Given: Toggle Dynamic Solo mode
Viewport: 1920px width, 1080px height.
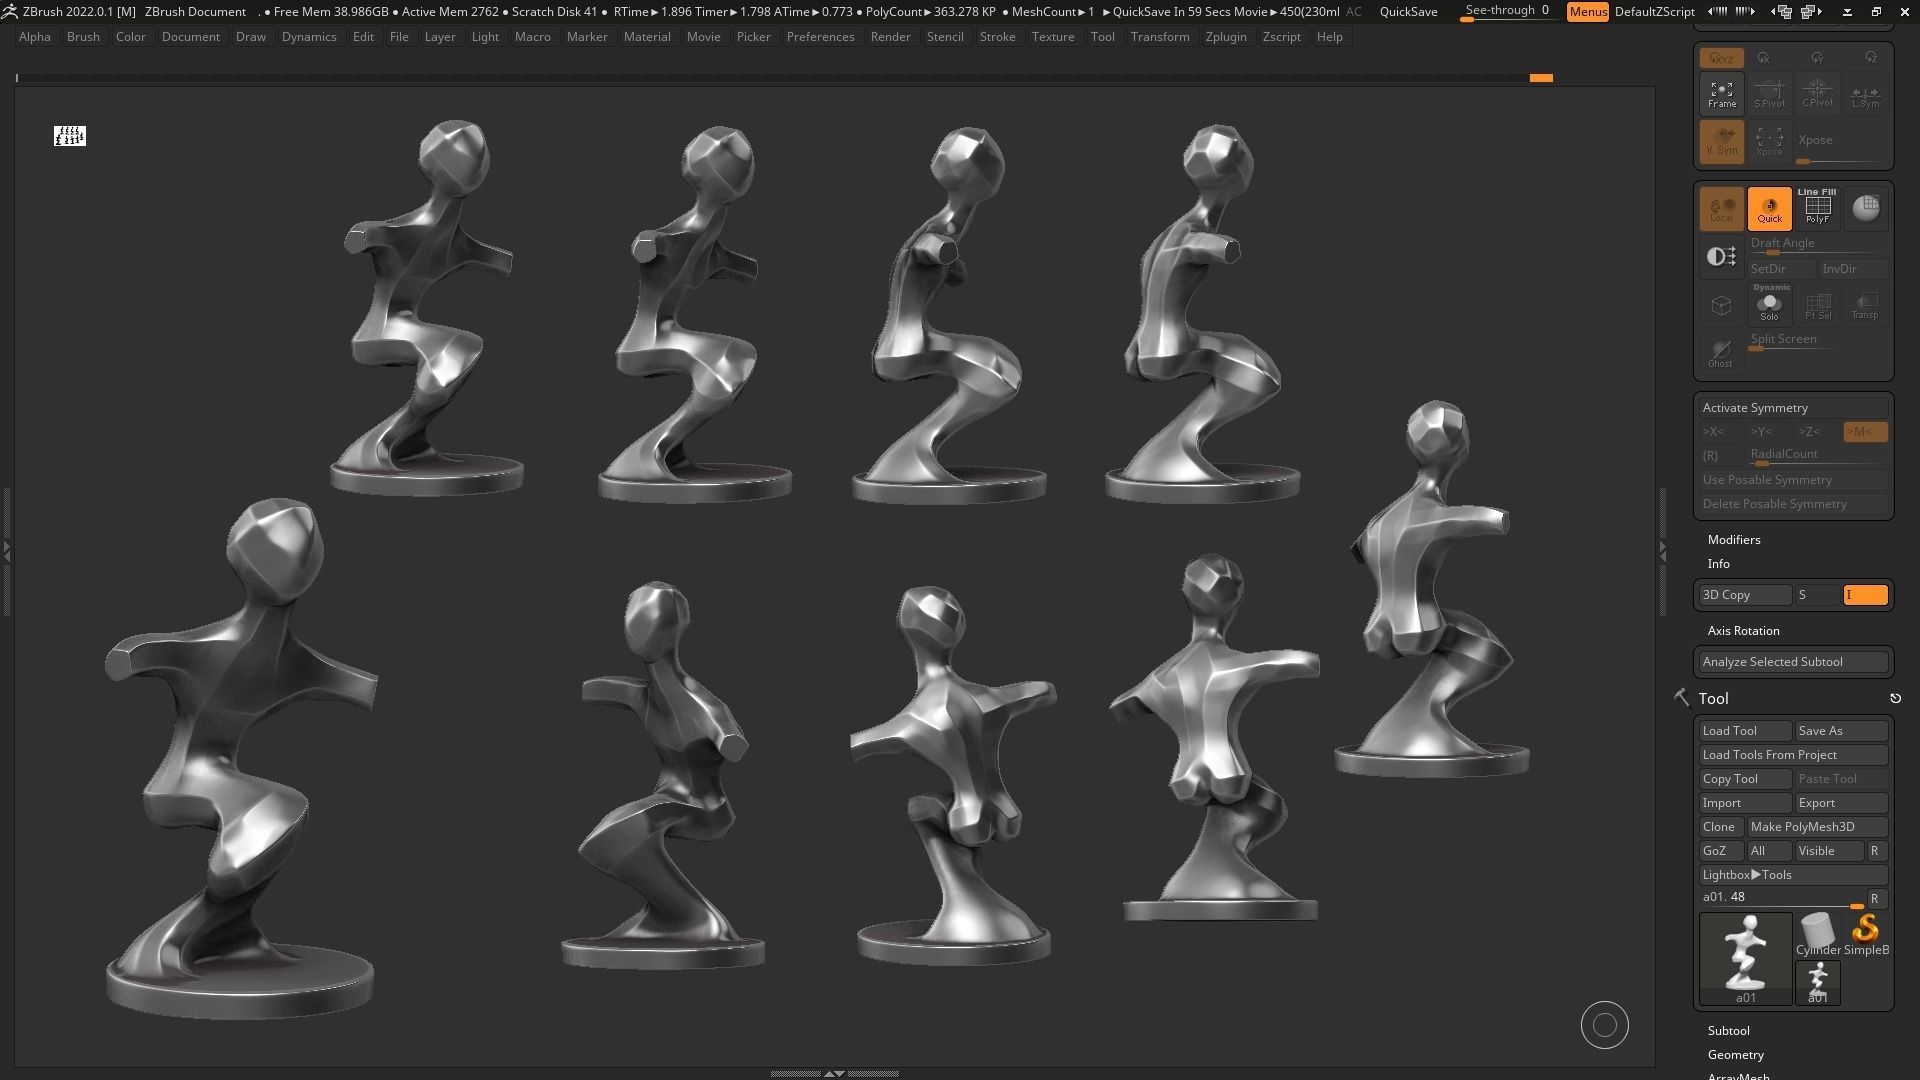Looking at the screenshot, I should coord(1769,303).
